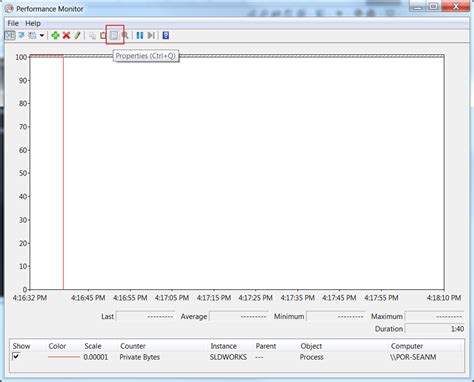Click the Update Data step icon
Viewport: 474px width, 382px height.
151,35
